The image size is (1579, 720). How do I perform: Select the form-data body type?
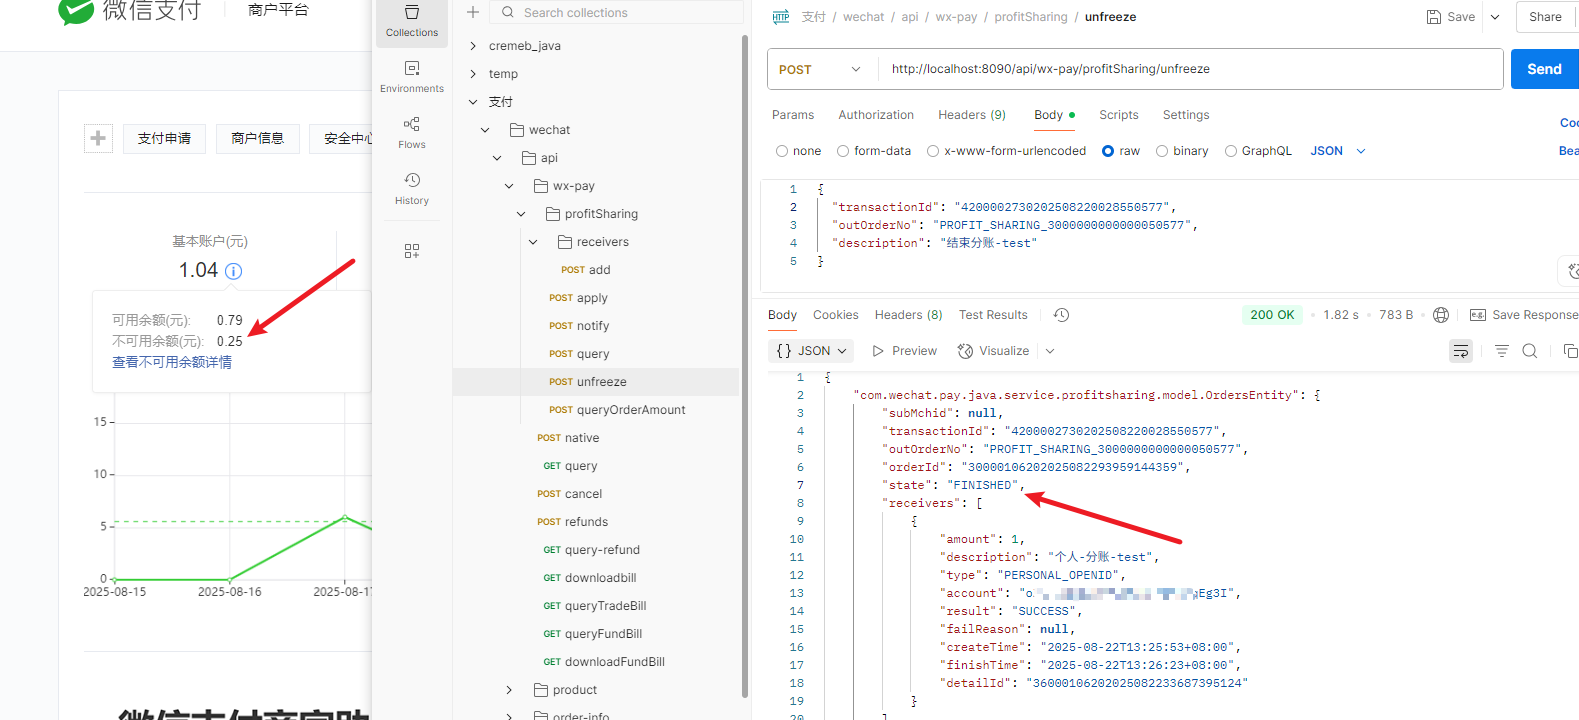coord(874,151)
